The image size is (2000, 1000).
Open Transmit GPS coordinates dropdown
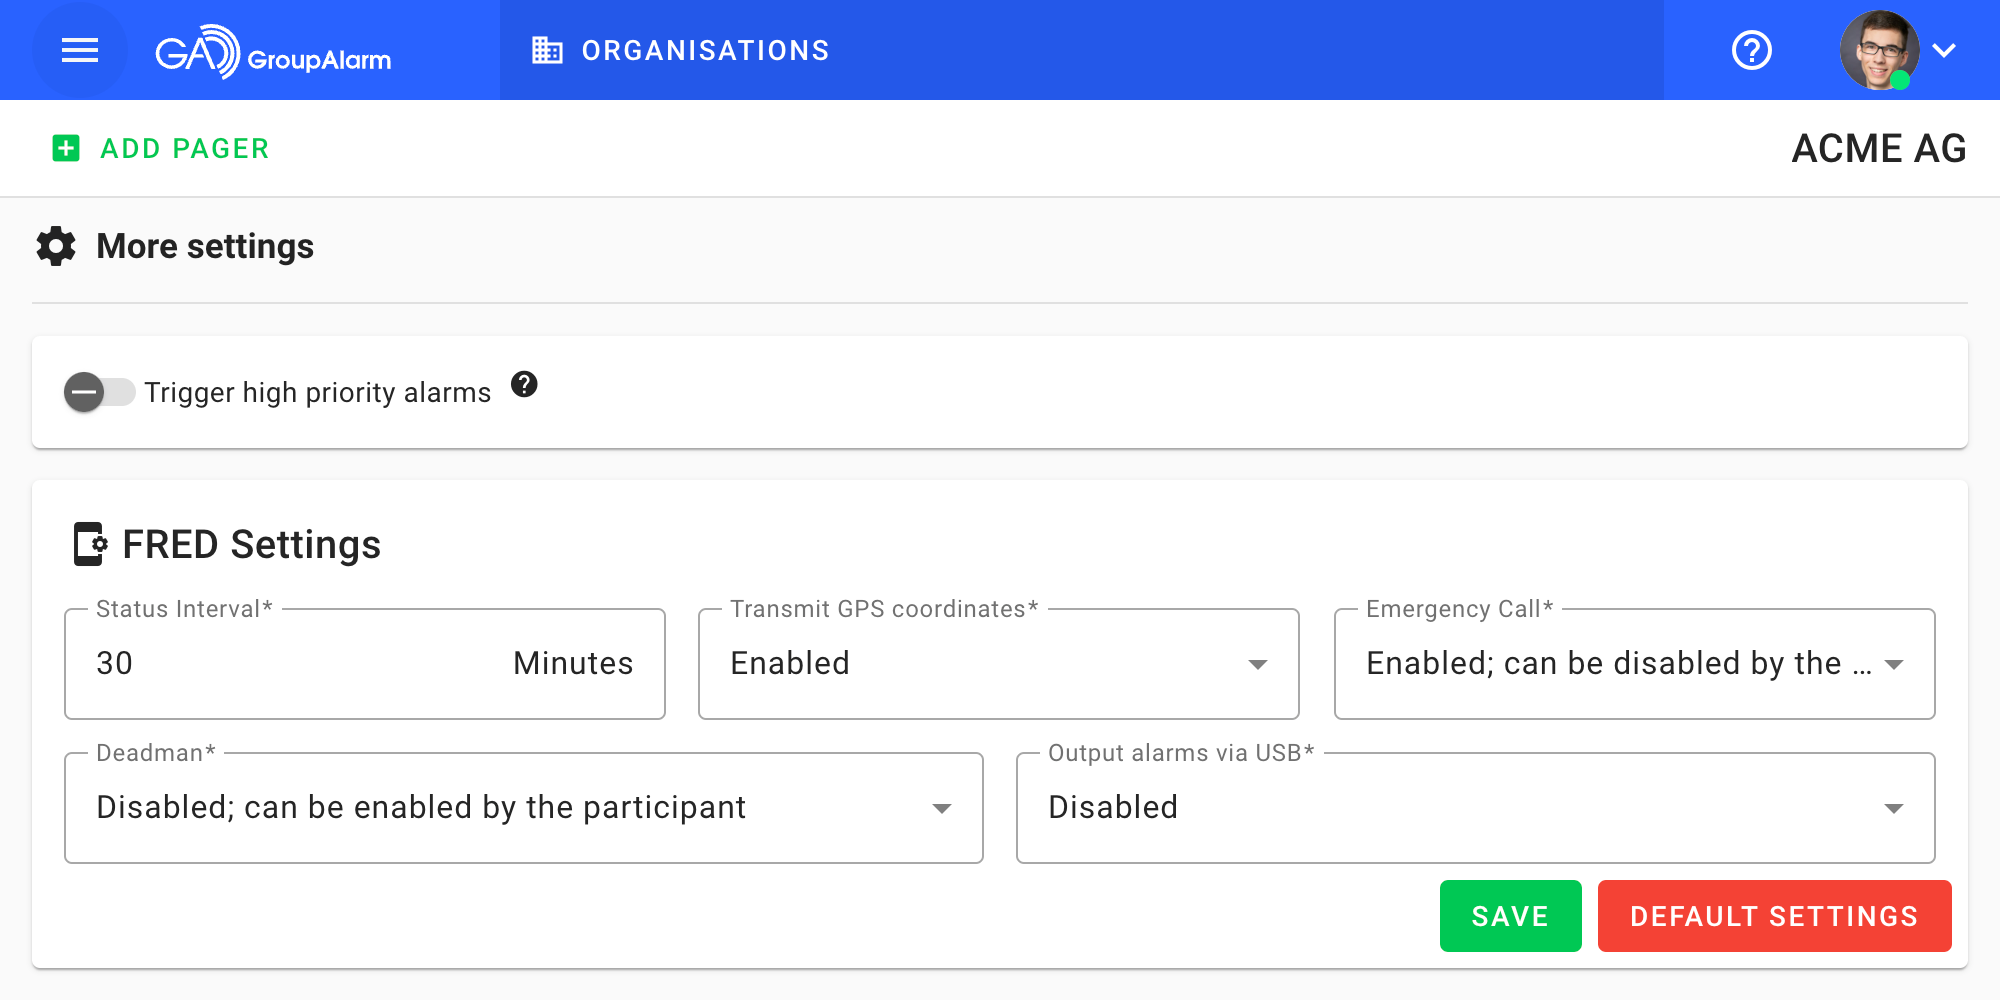[998, 664]
